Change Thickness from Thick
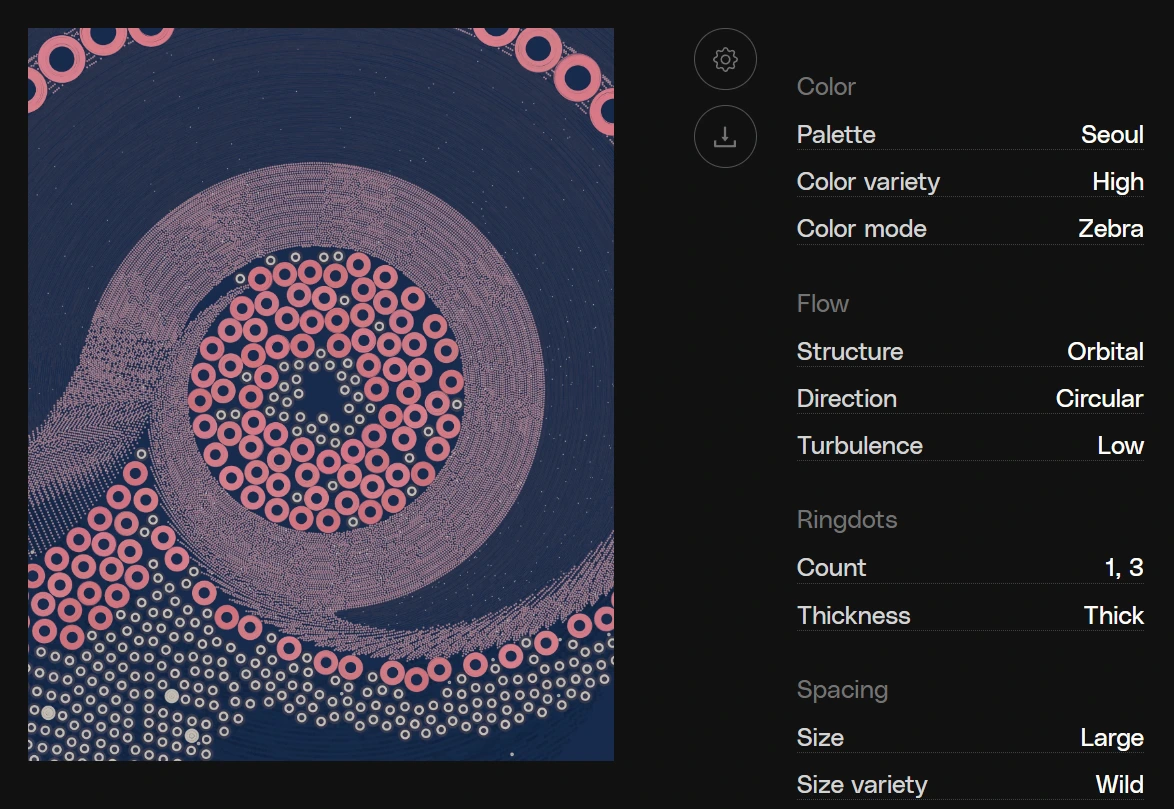 coord(970,616)
